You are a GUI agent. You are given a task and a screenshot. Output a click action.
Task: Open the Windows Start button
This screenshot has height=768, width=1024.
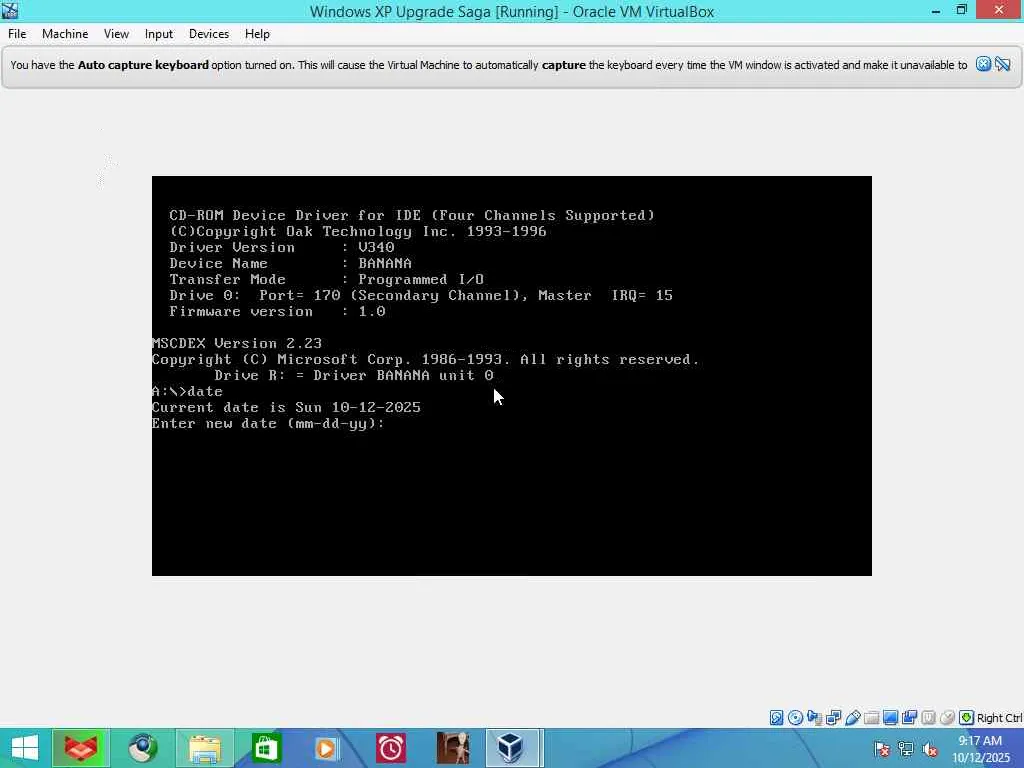(25, 748)
